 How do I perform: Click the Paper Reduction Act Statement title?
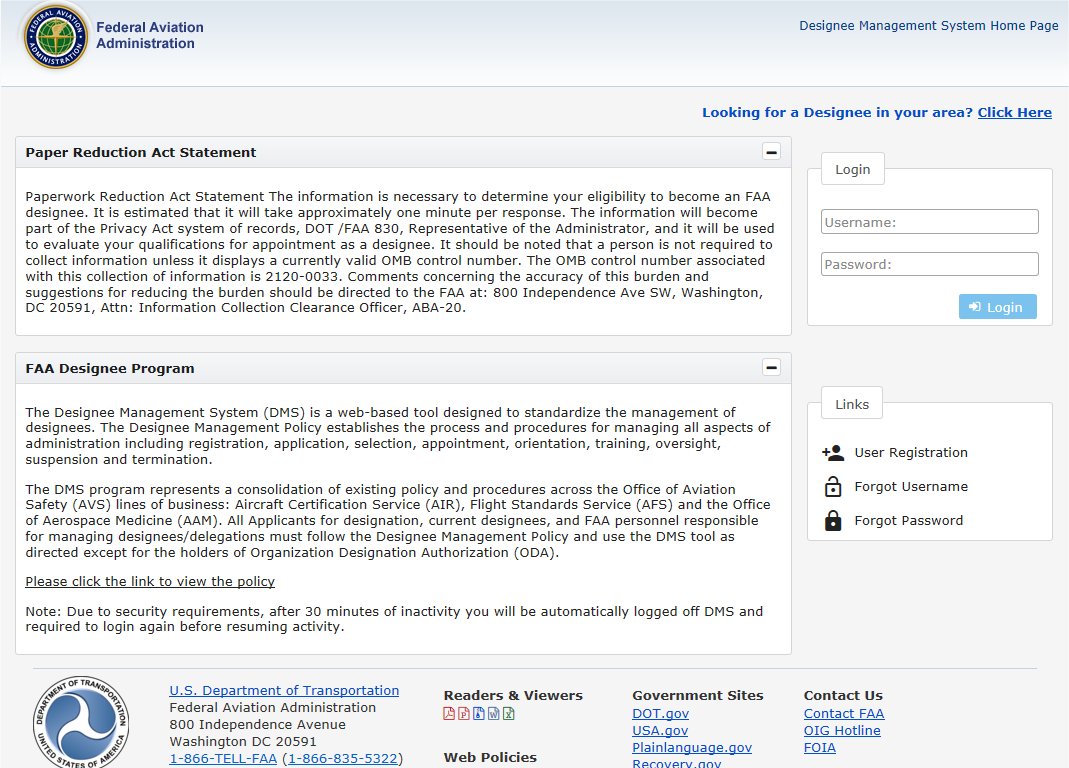[140, 152]
